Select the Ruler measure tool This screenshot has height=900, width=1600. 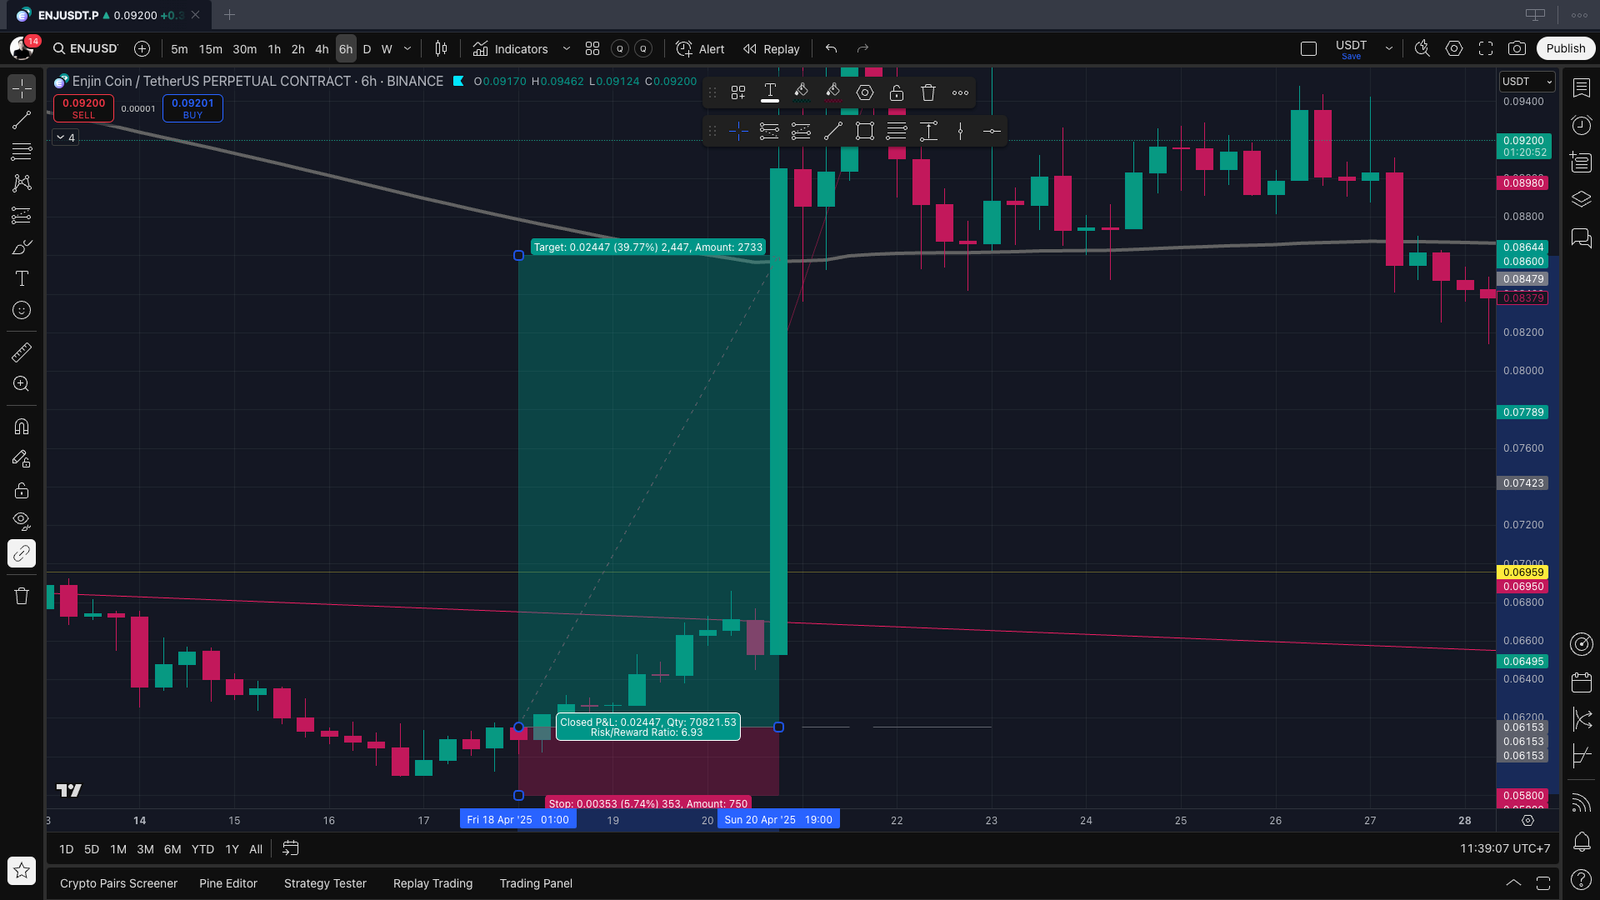[x=21, y=352]
